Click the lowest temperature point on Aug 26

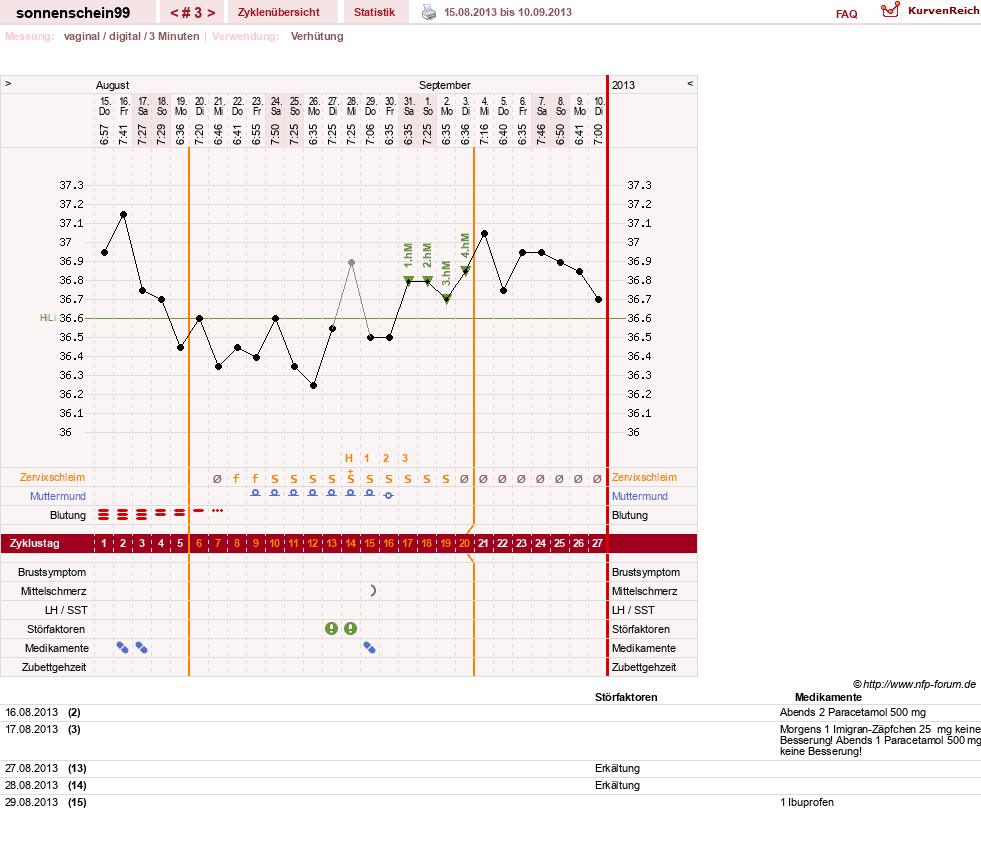click(x=313, y=385)
